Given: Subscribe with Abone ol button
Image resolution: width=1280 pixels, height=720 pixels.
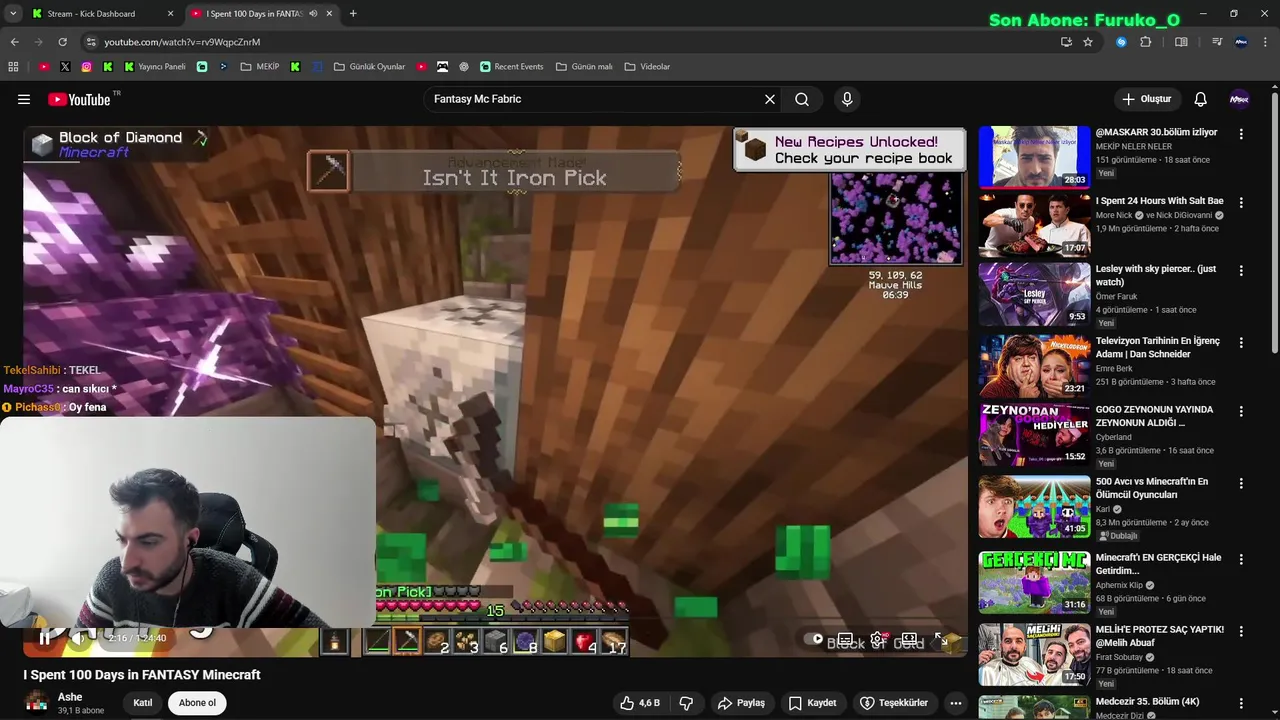Looking at the screenshot, I should click(197, 703).
